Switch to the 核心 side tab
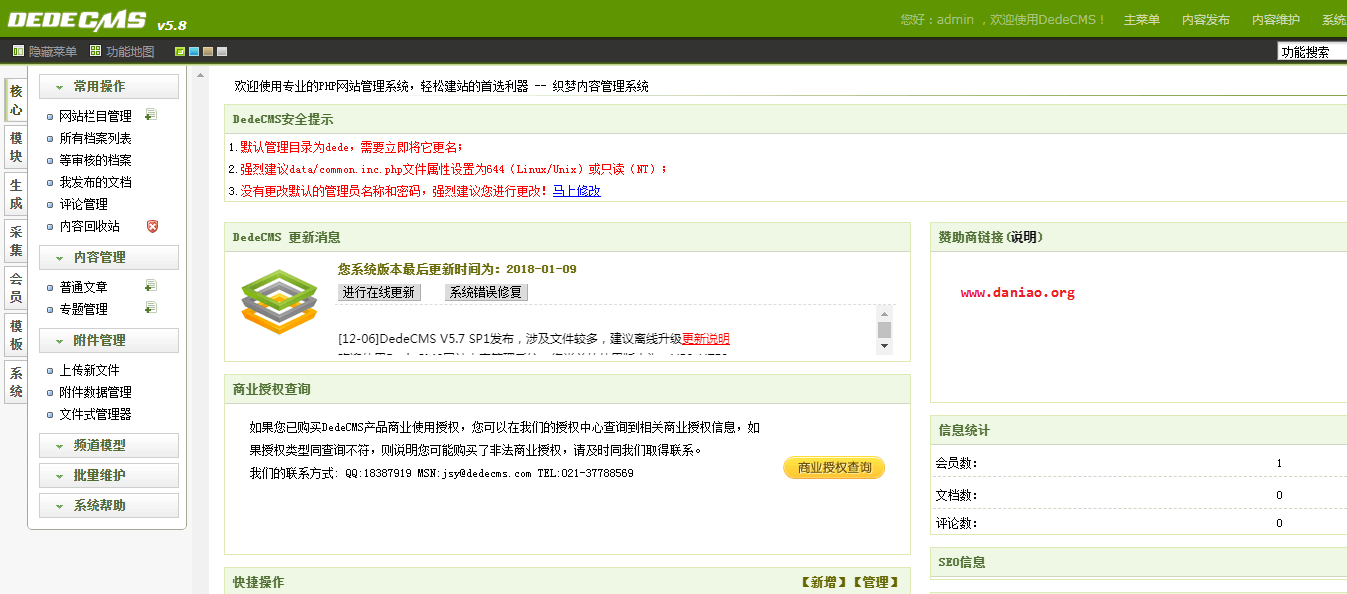Image resolution: width=1347 pixels, height=594 pixels. pos(16,100)
